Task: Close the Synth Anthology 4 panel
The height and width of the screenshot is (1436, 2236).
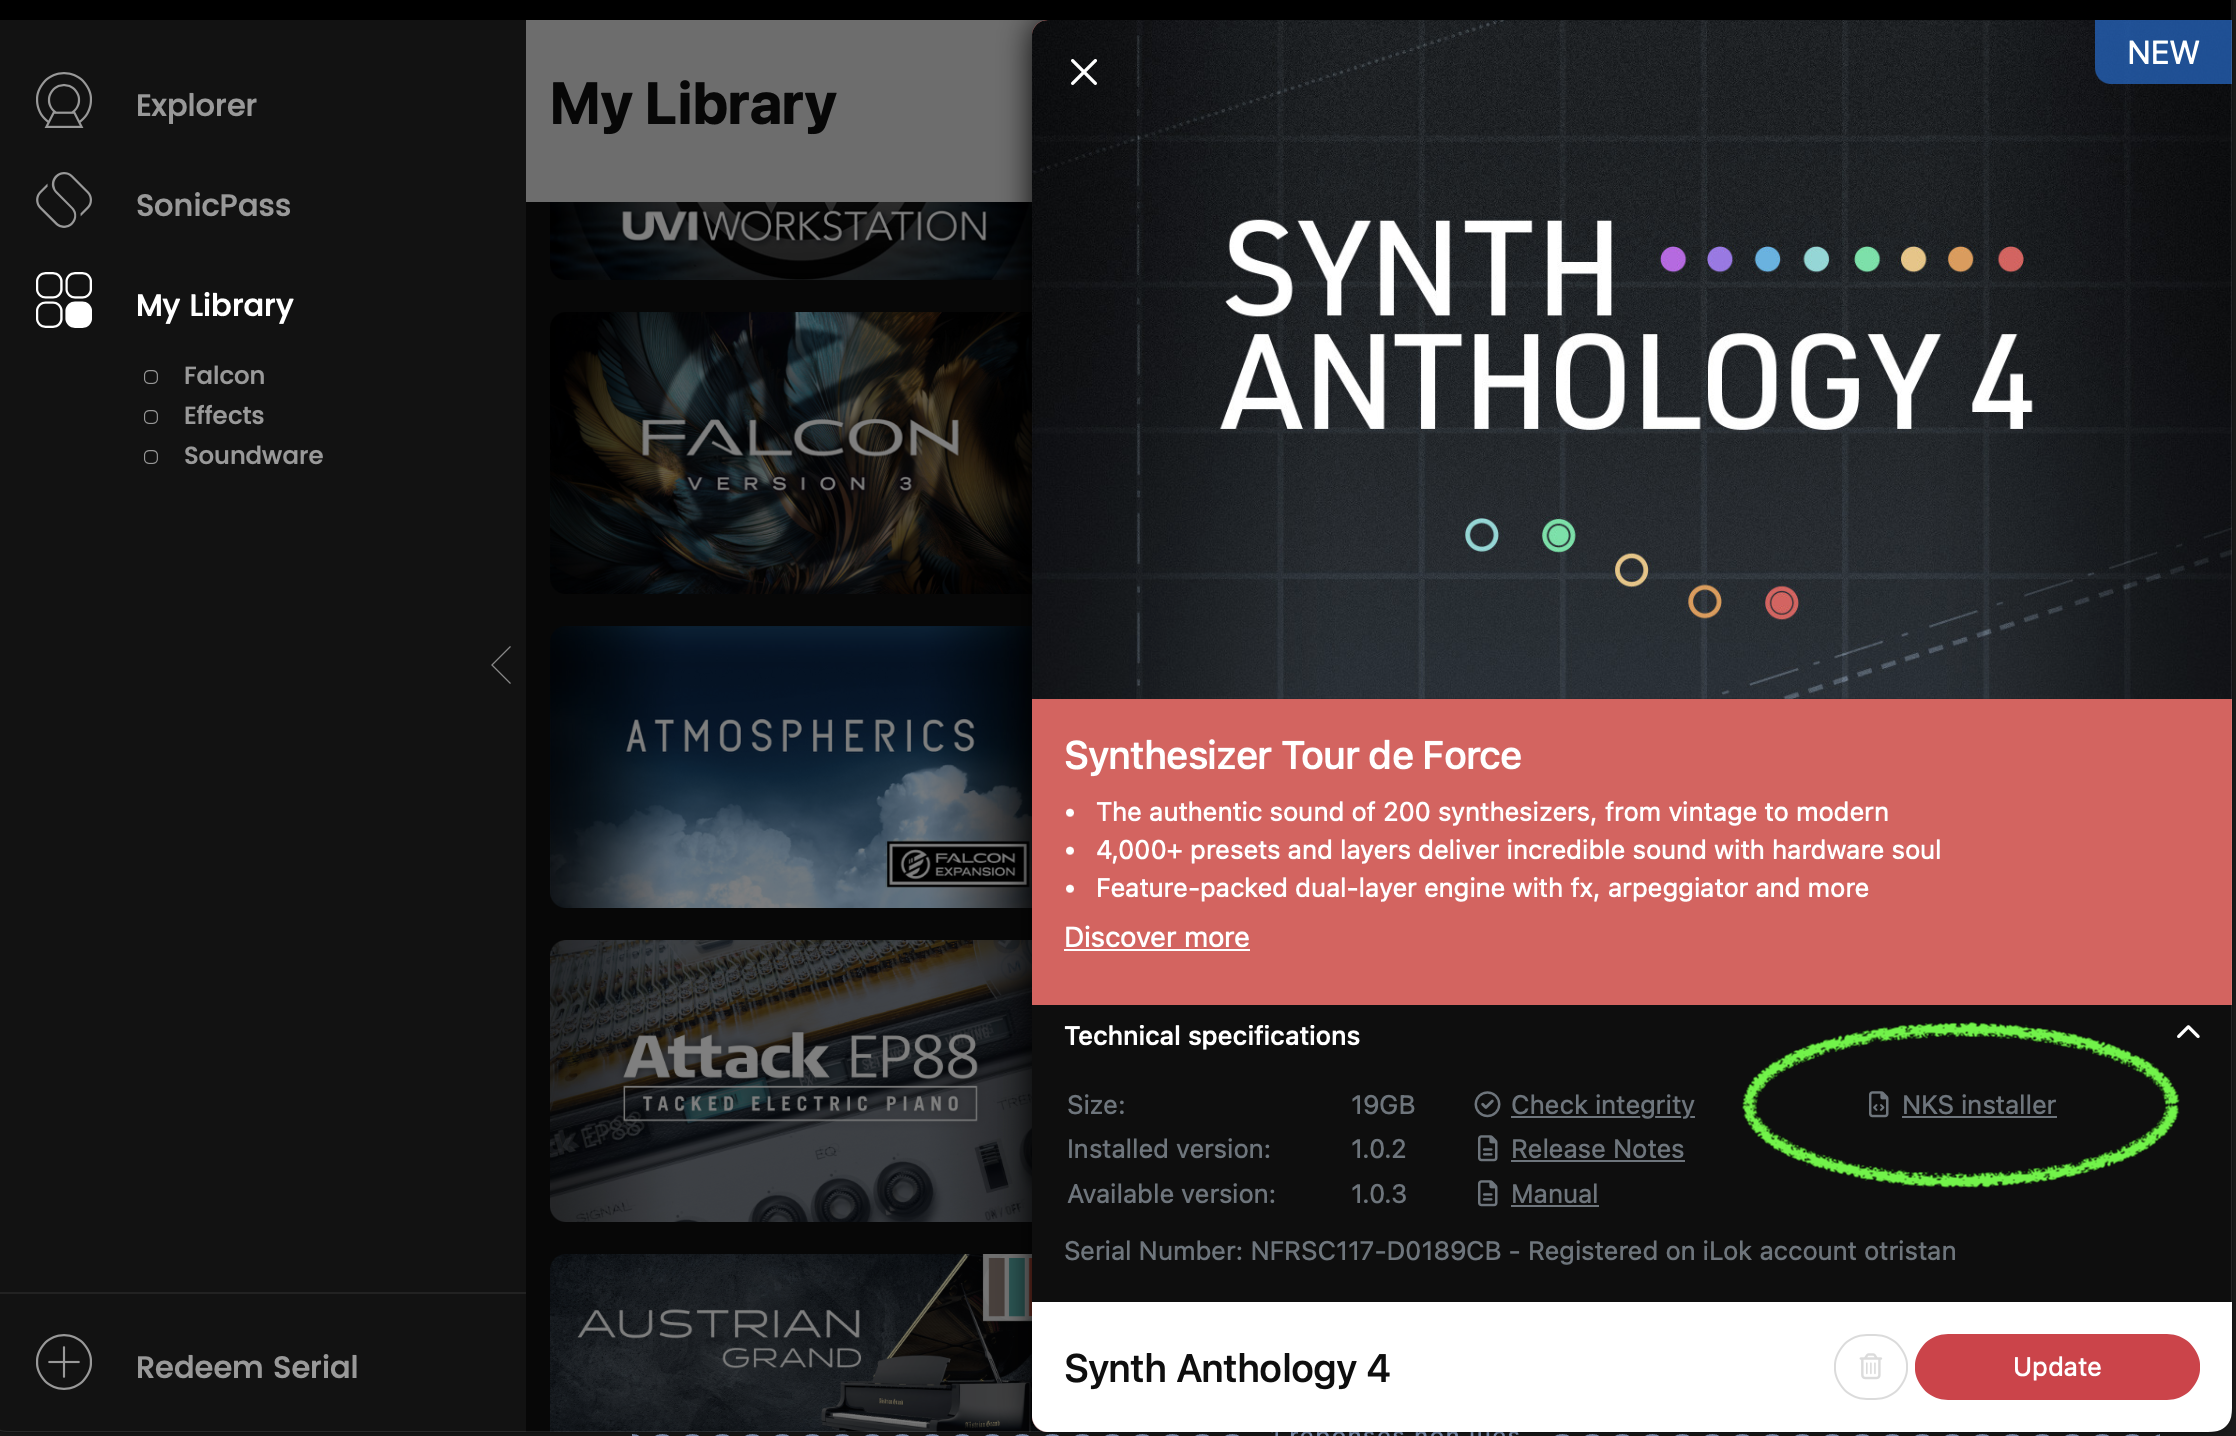Action: click(1084, 72)
